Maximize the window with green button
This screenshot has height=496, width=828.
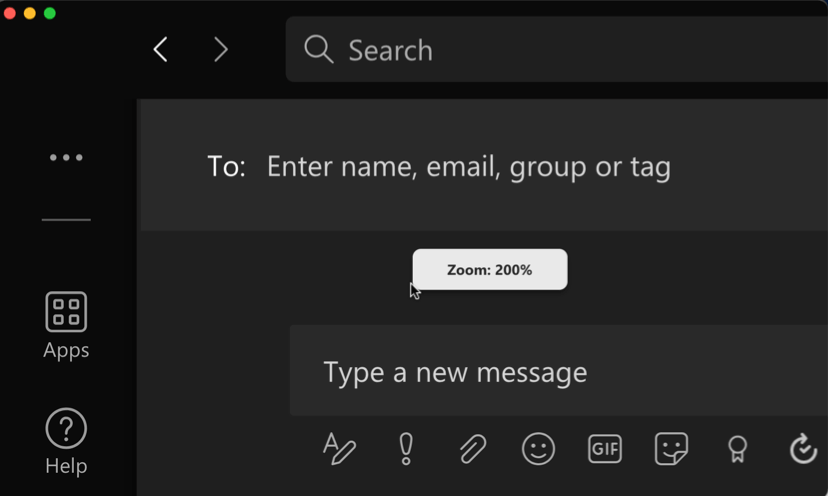(50, 13)
